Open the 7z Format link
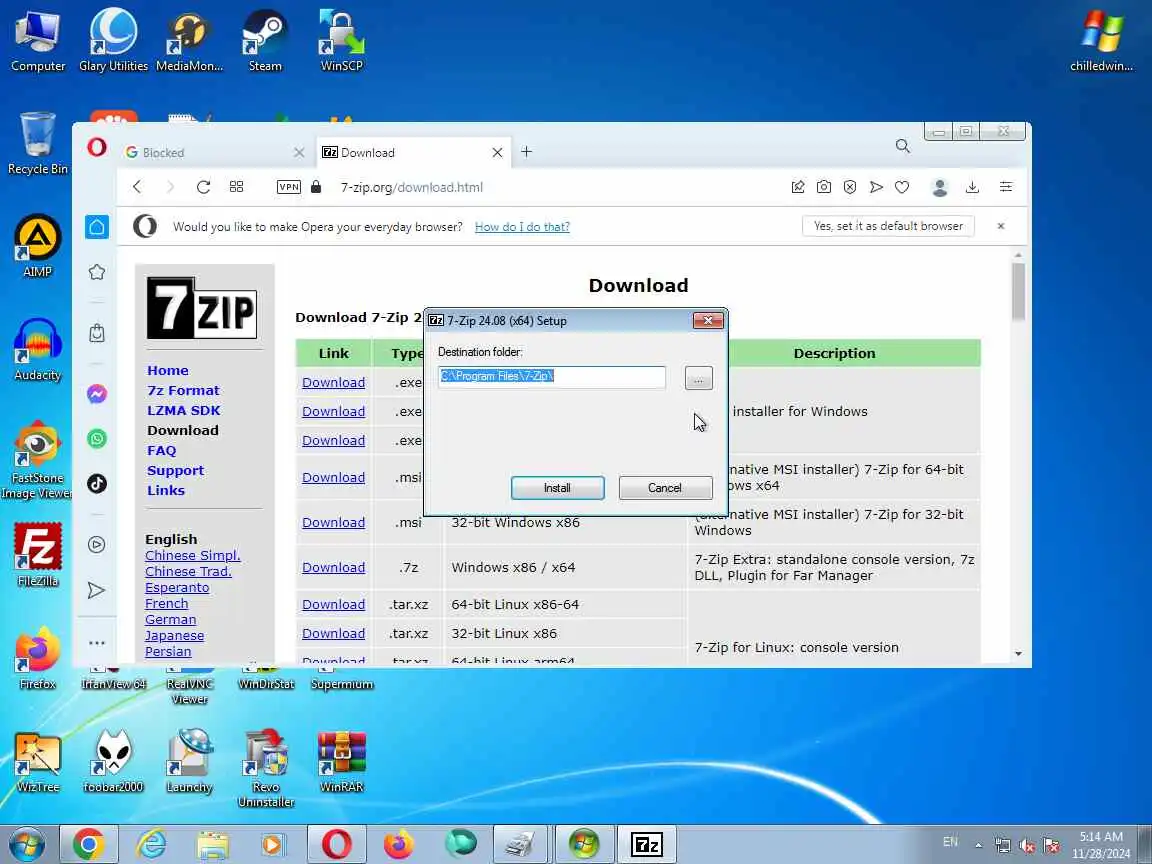 coord(183,390)
